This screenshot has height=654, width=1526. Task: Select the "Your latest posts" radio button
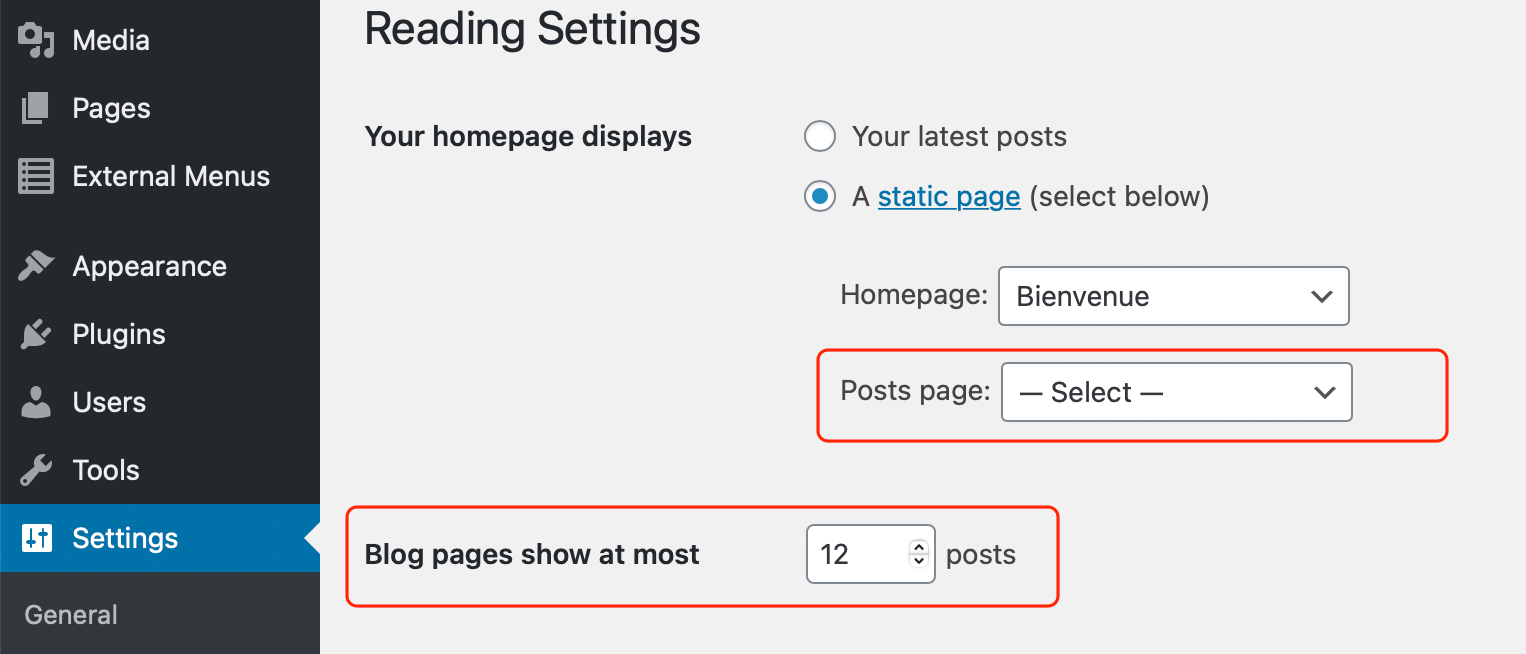coord(820,137)
